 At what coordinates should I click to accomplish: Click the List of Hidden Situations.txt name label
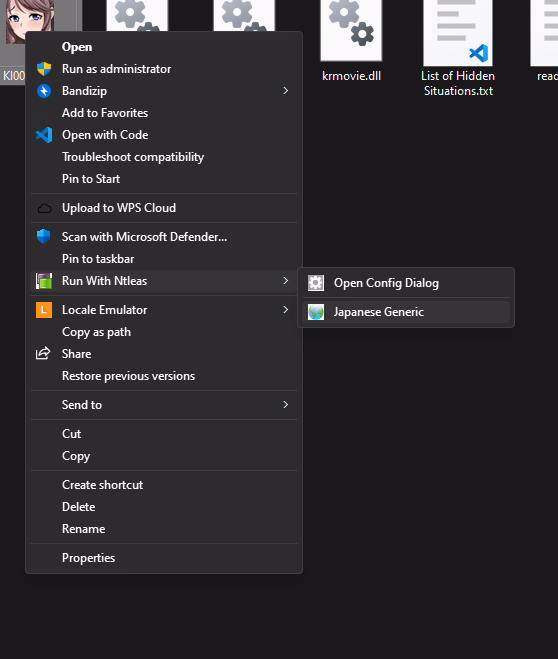tap(458, 83)
